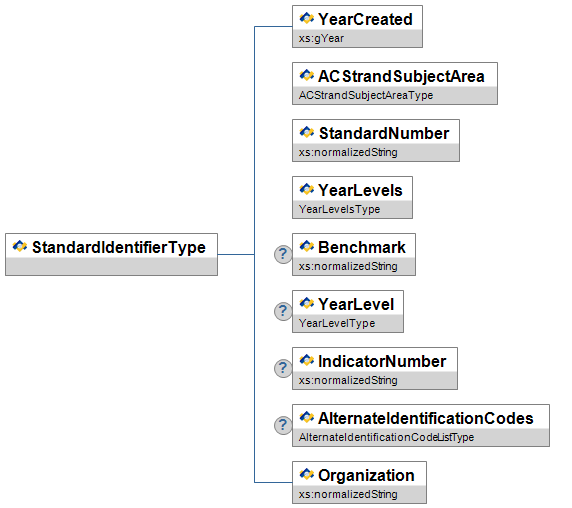
Task: Click the question mark beside Benchmark
Action: 283,254
